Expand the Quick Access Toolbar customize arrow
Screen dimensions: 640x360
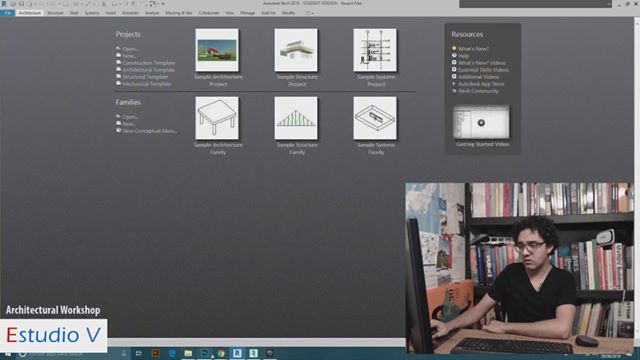click(163, 4)
